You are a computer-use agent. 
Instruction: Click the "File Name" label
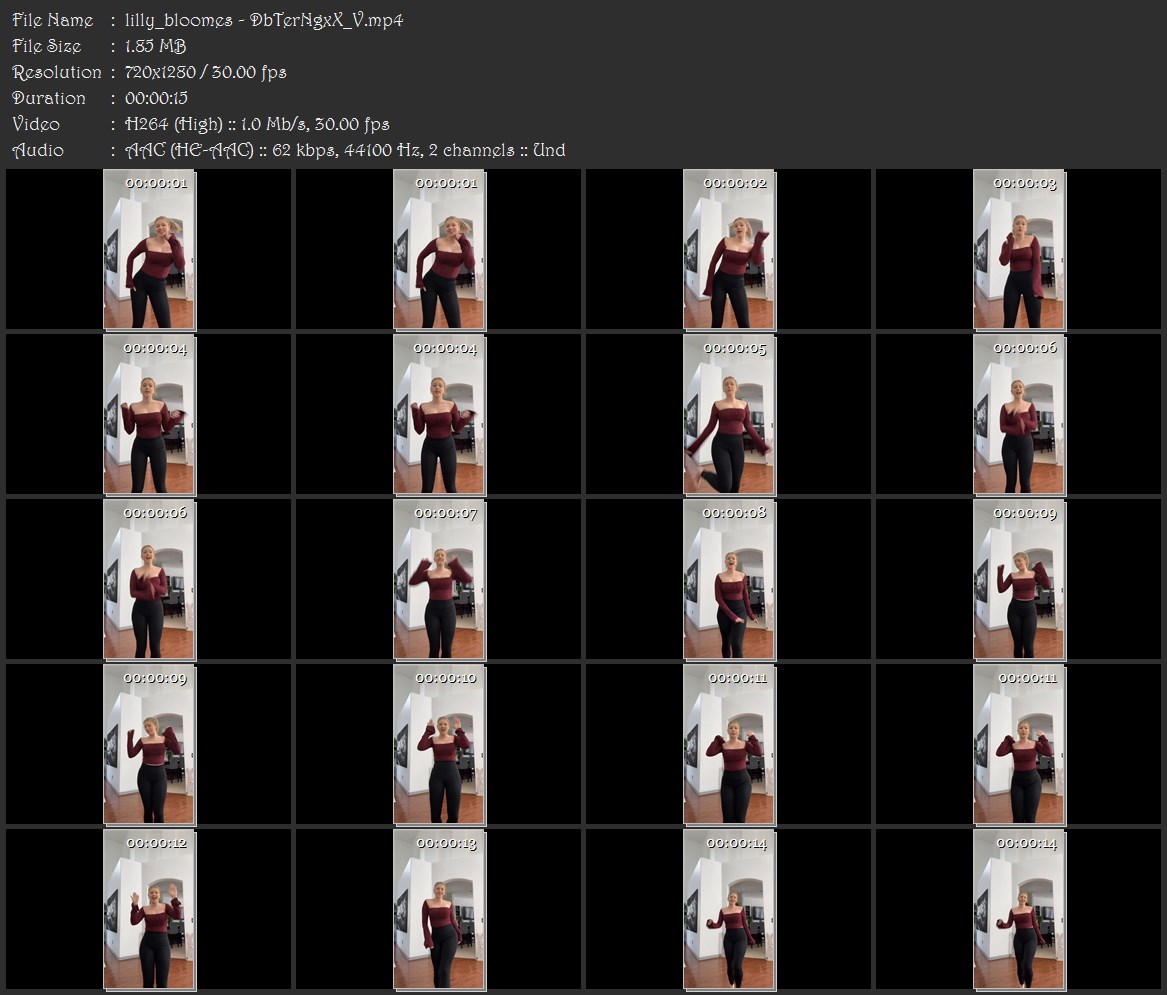pyautogui.click(x=53, y=20)
